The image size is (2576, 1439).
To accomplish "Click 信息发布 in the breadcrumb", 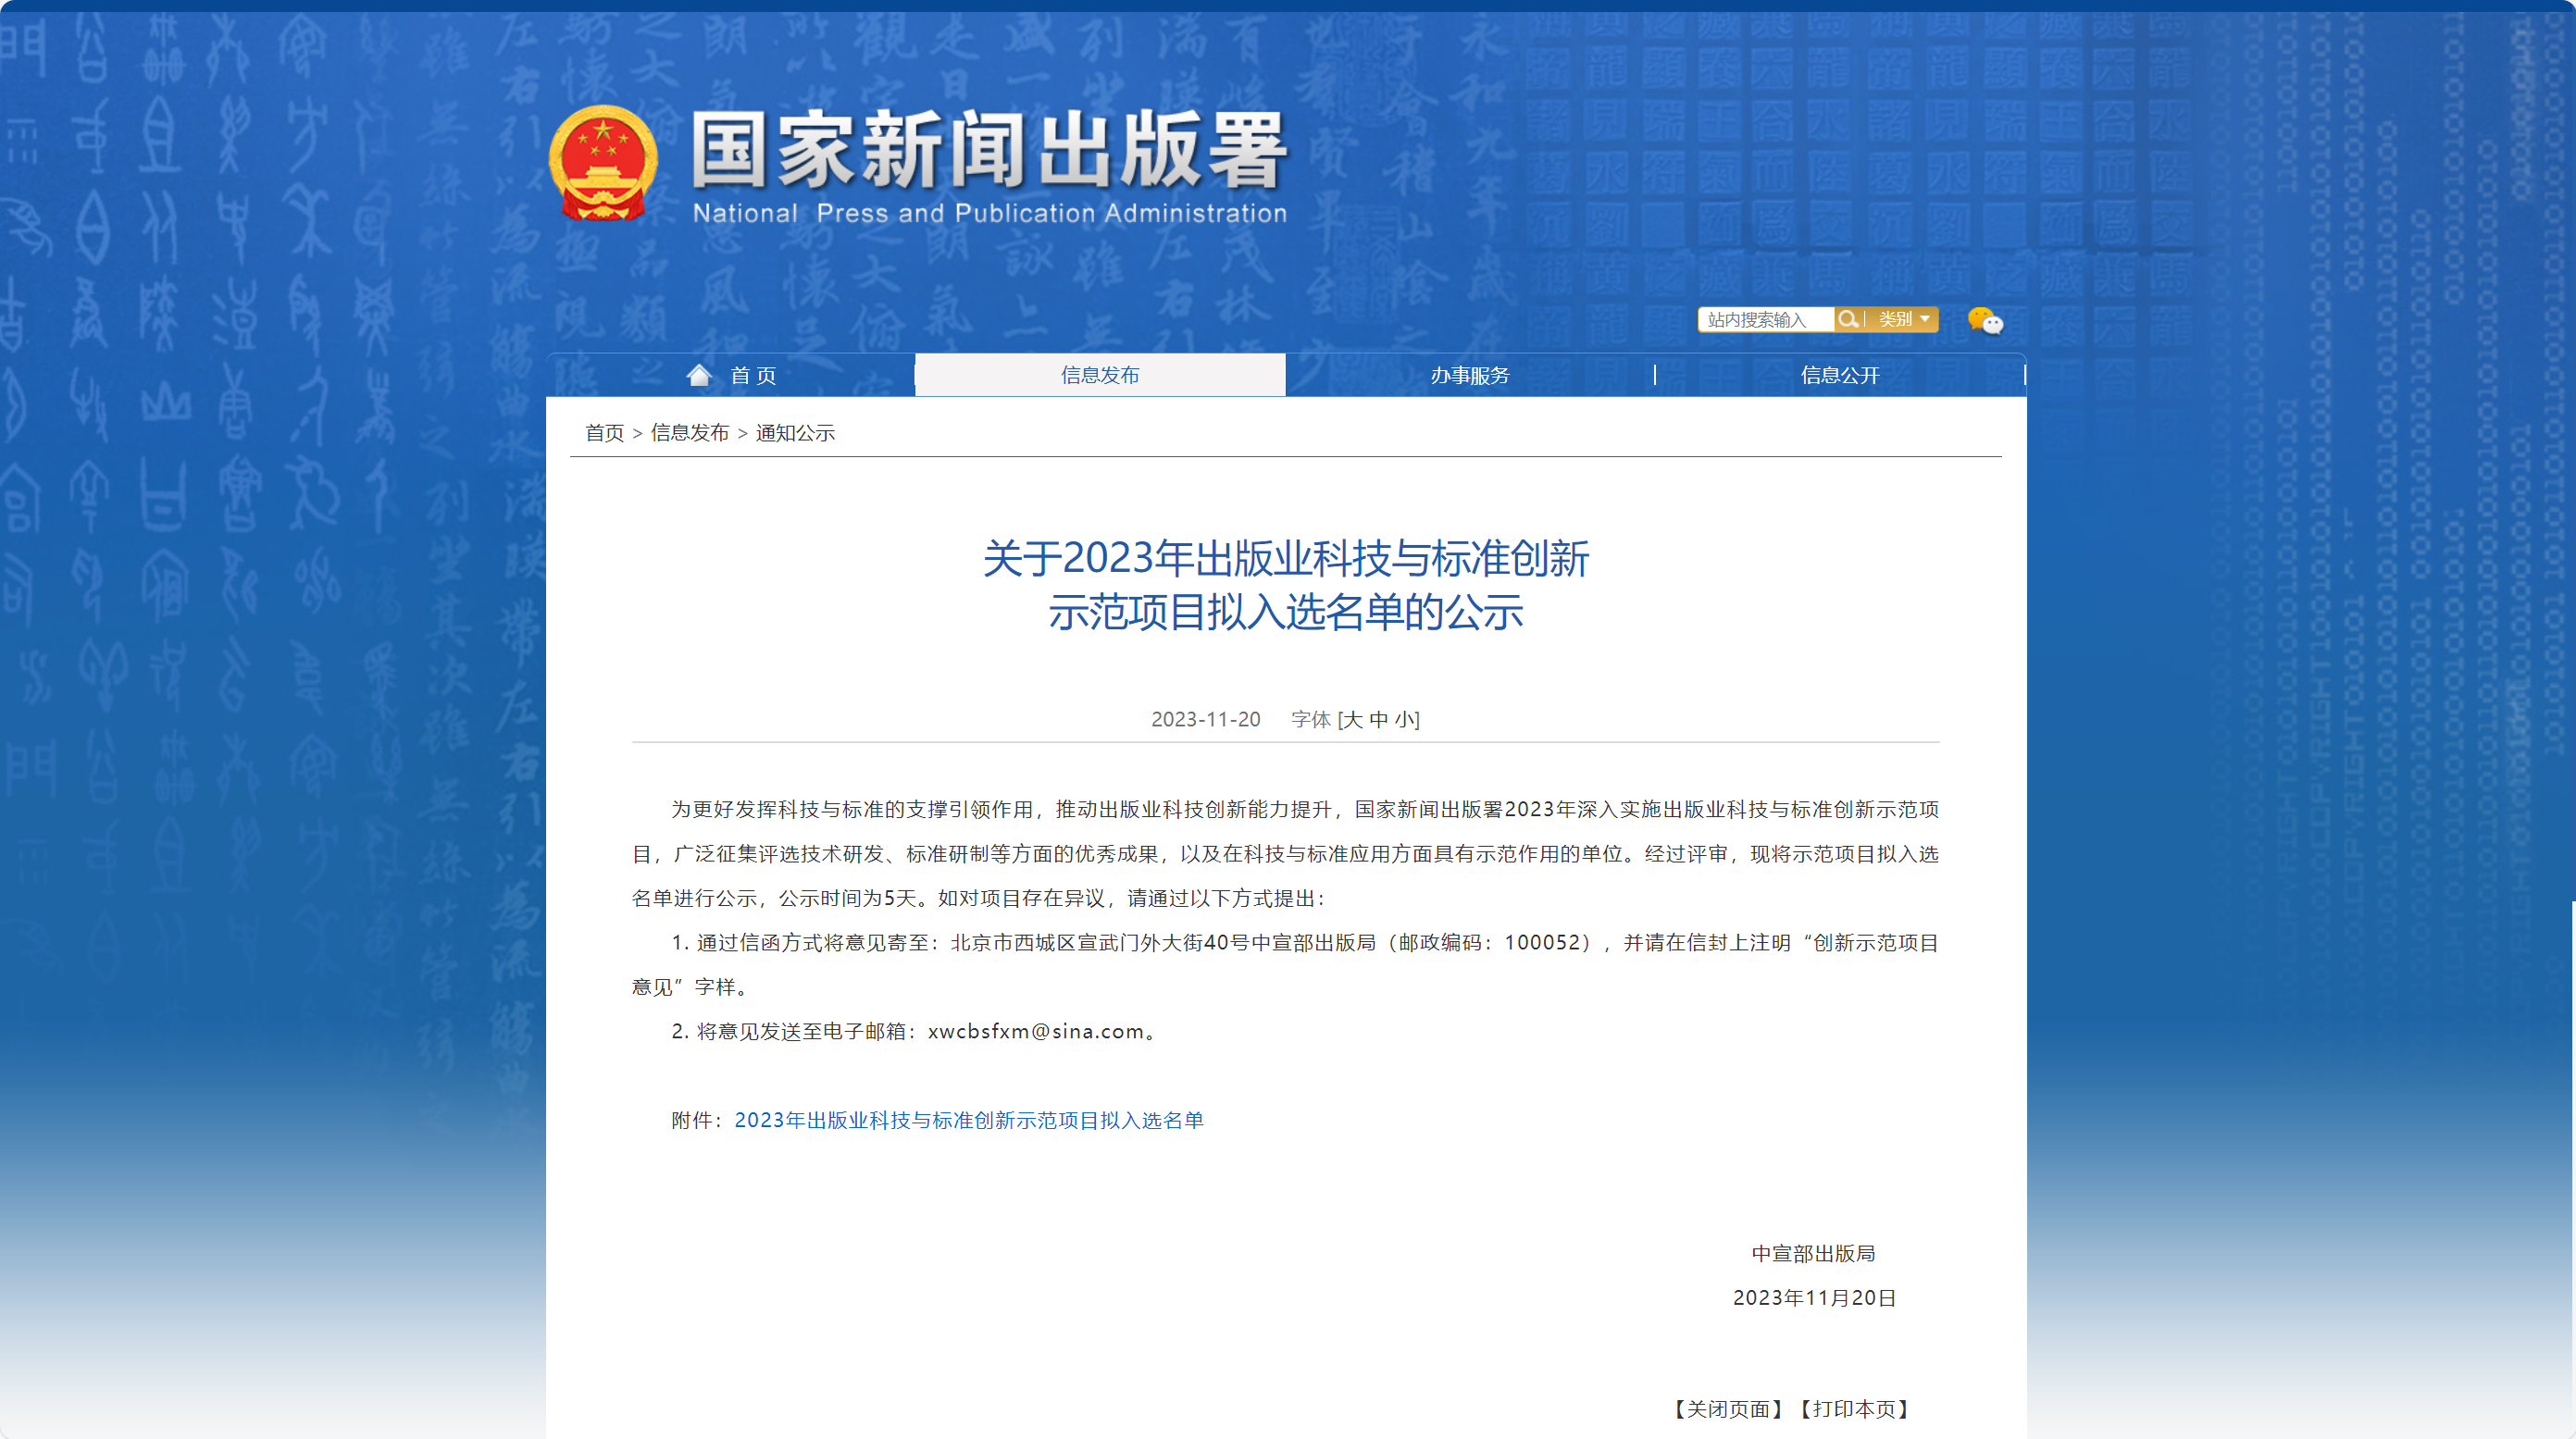I will click(x=689, y=433).
